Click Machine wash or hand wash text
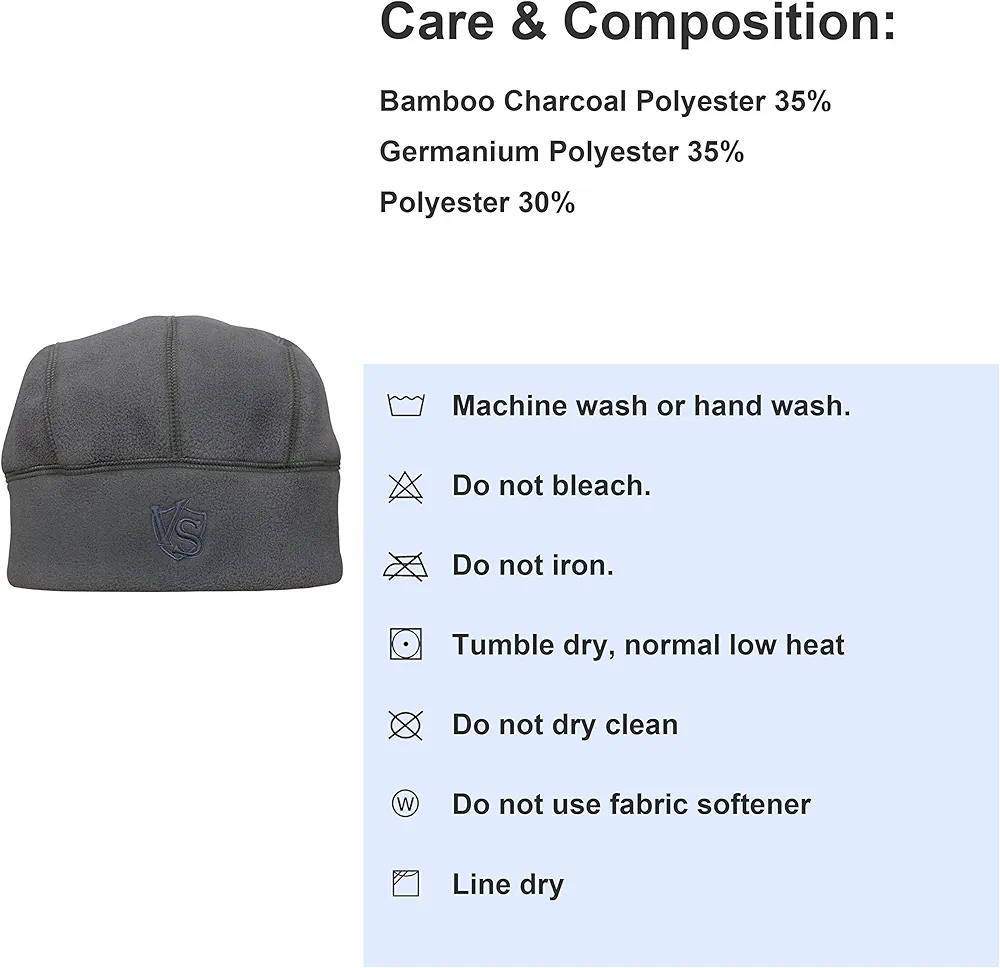 651,406
